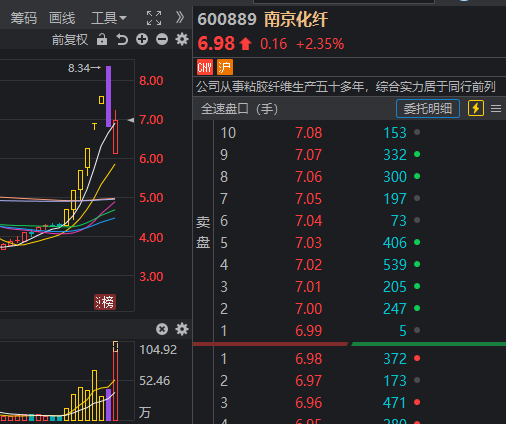Click stock name 南京化纤

[x=296, y=19]
